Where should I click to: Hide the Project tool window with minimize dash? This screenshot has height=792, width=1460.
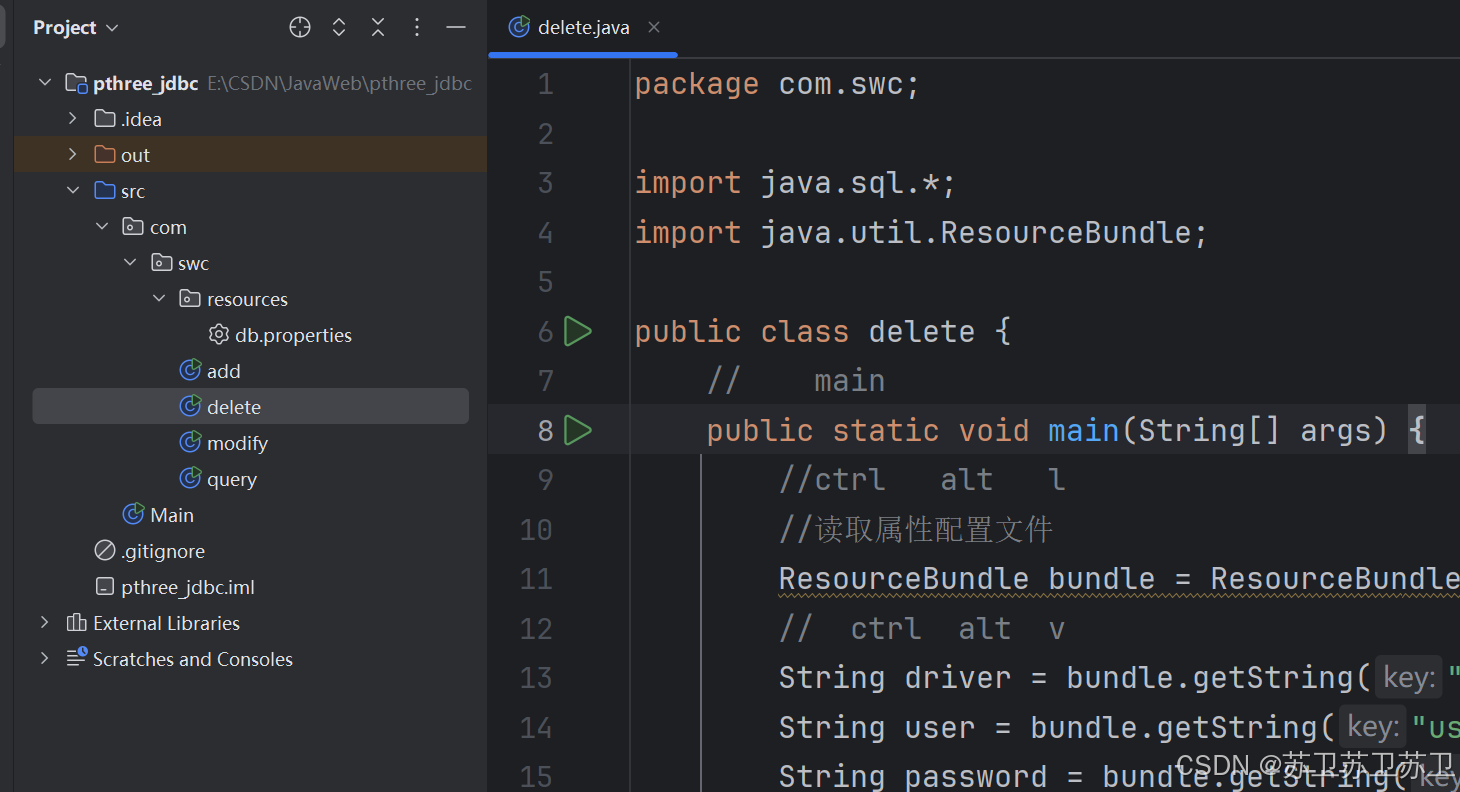[456, 27]
